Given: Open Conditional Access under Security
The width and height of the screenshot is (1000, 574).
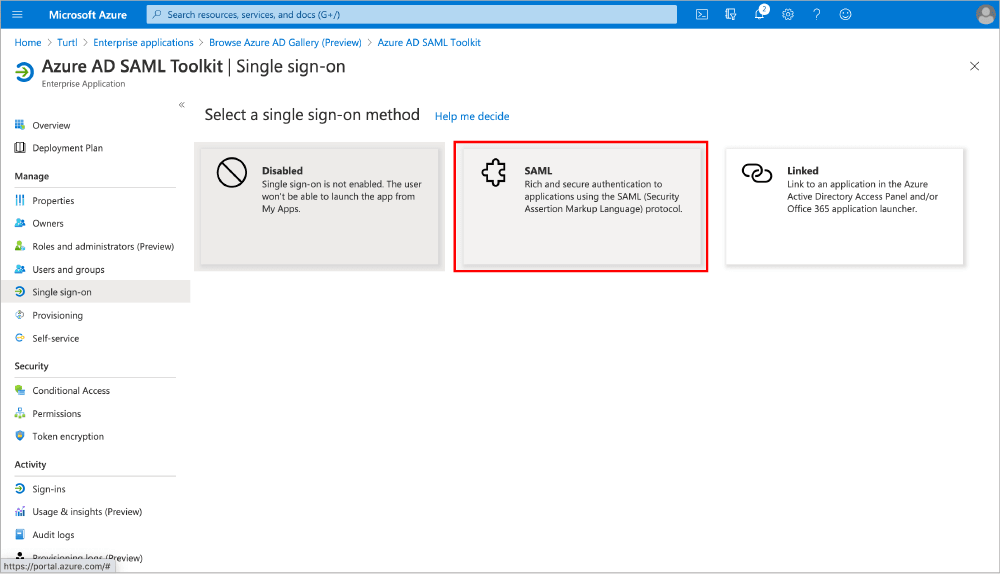Looking at the screenshot, I should (71, 391).
